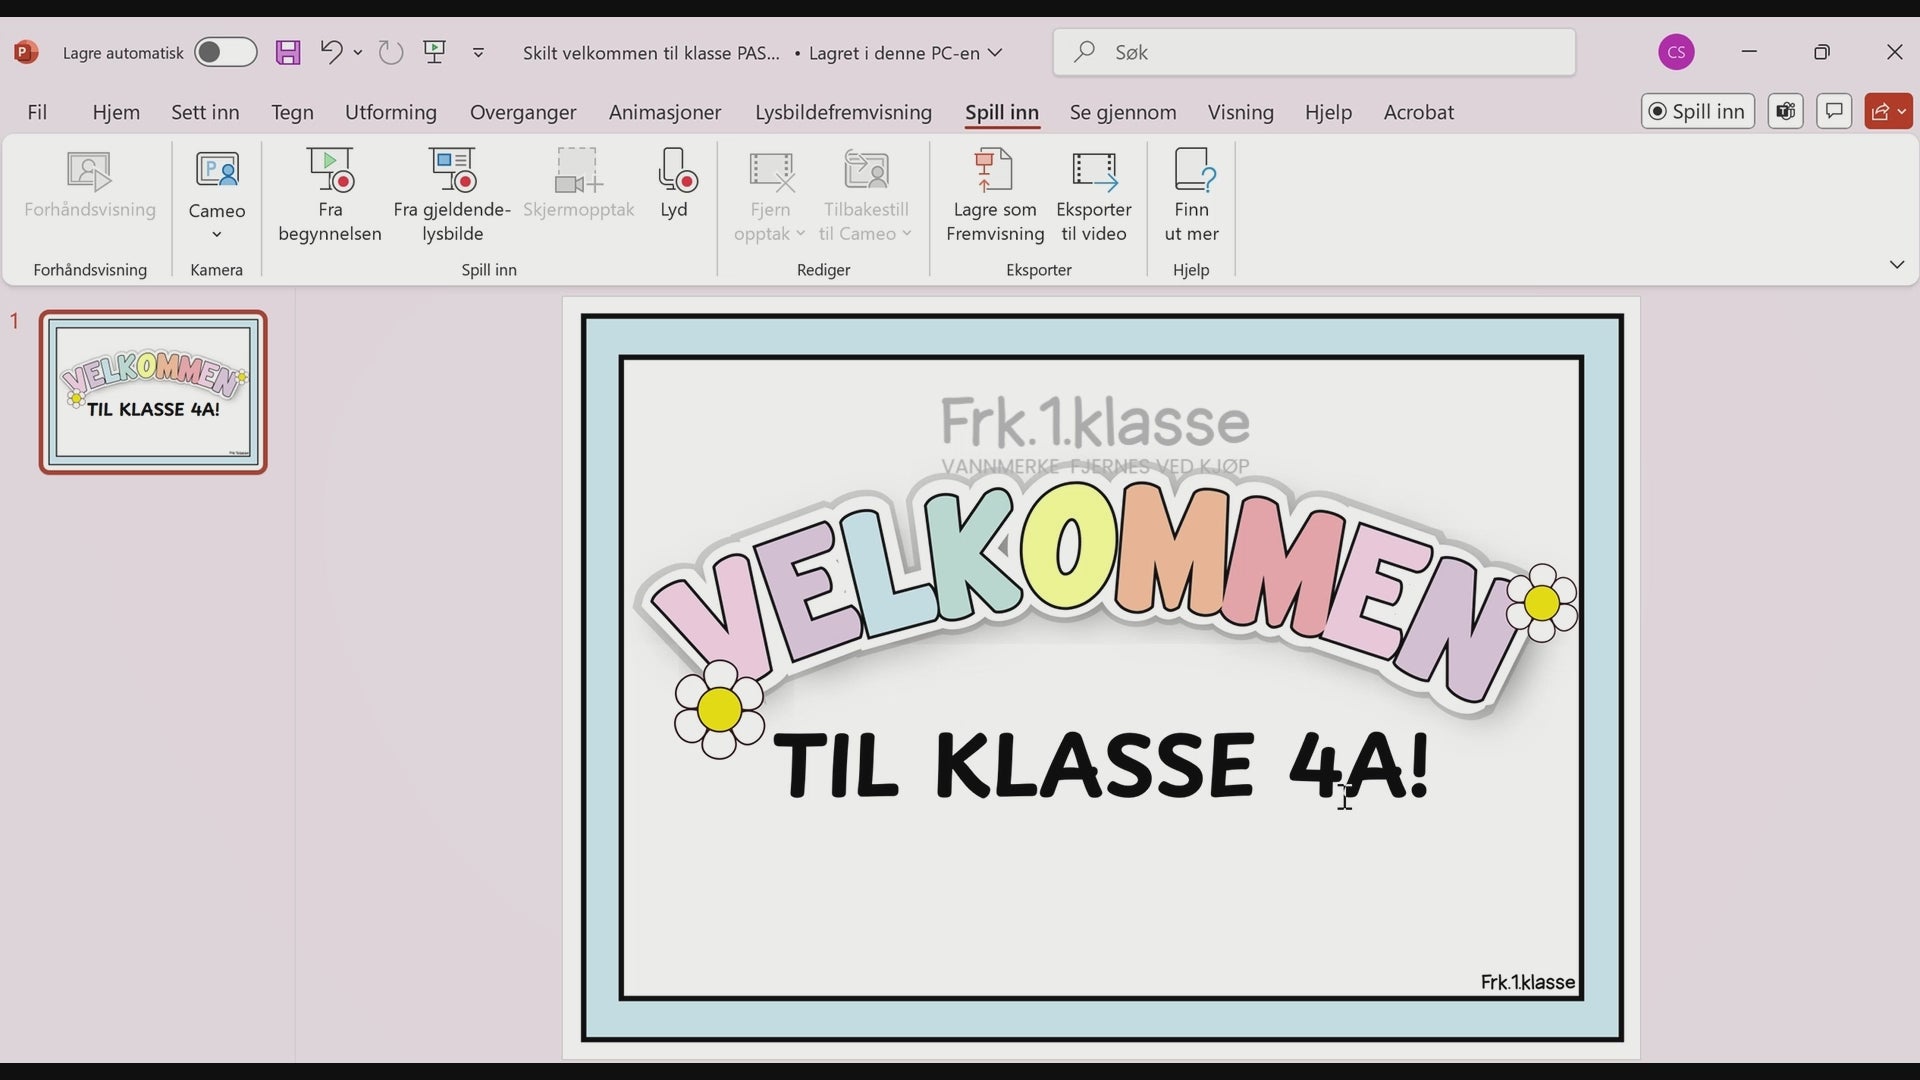
Task: Switch to the Overganger tab
Action: 523,112
